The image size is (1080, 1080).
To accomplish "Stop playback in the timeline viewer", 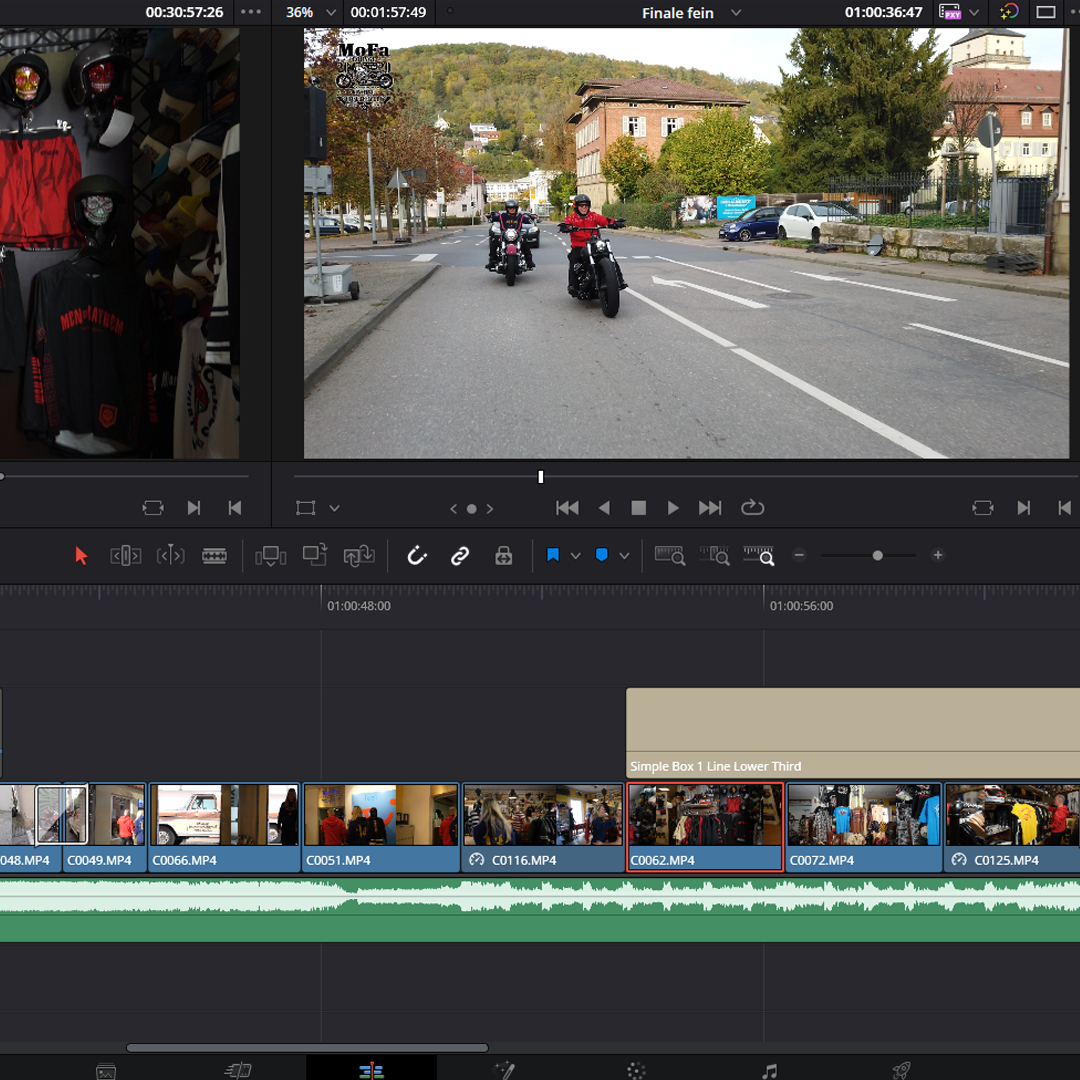I will tap(638, 508).
